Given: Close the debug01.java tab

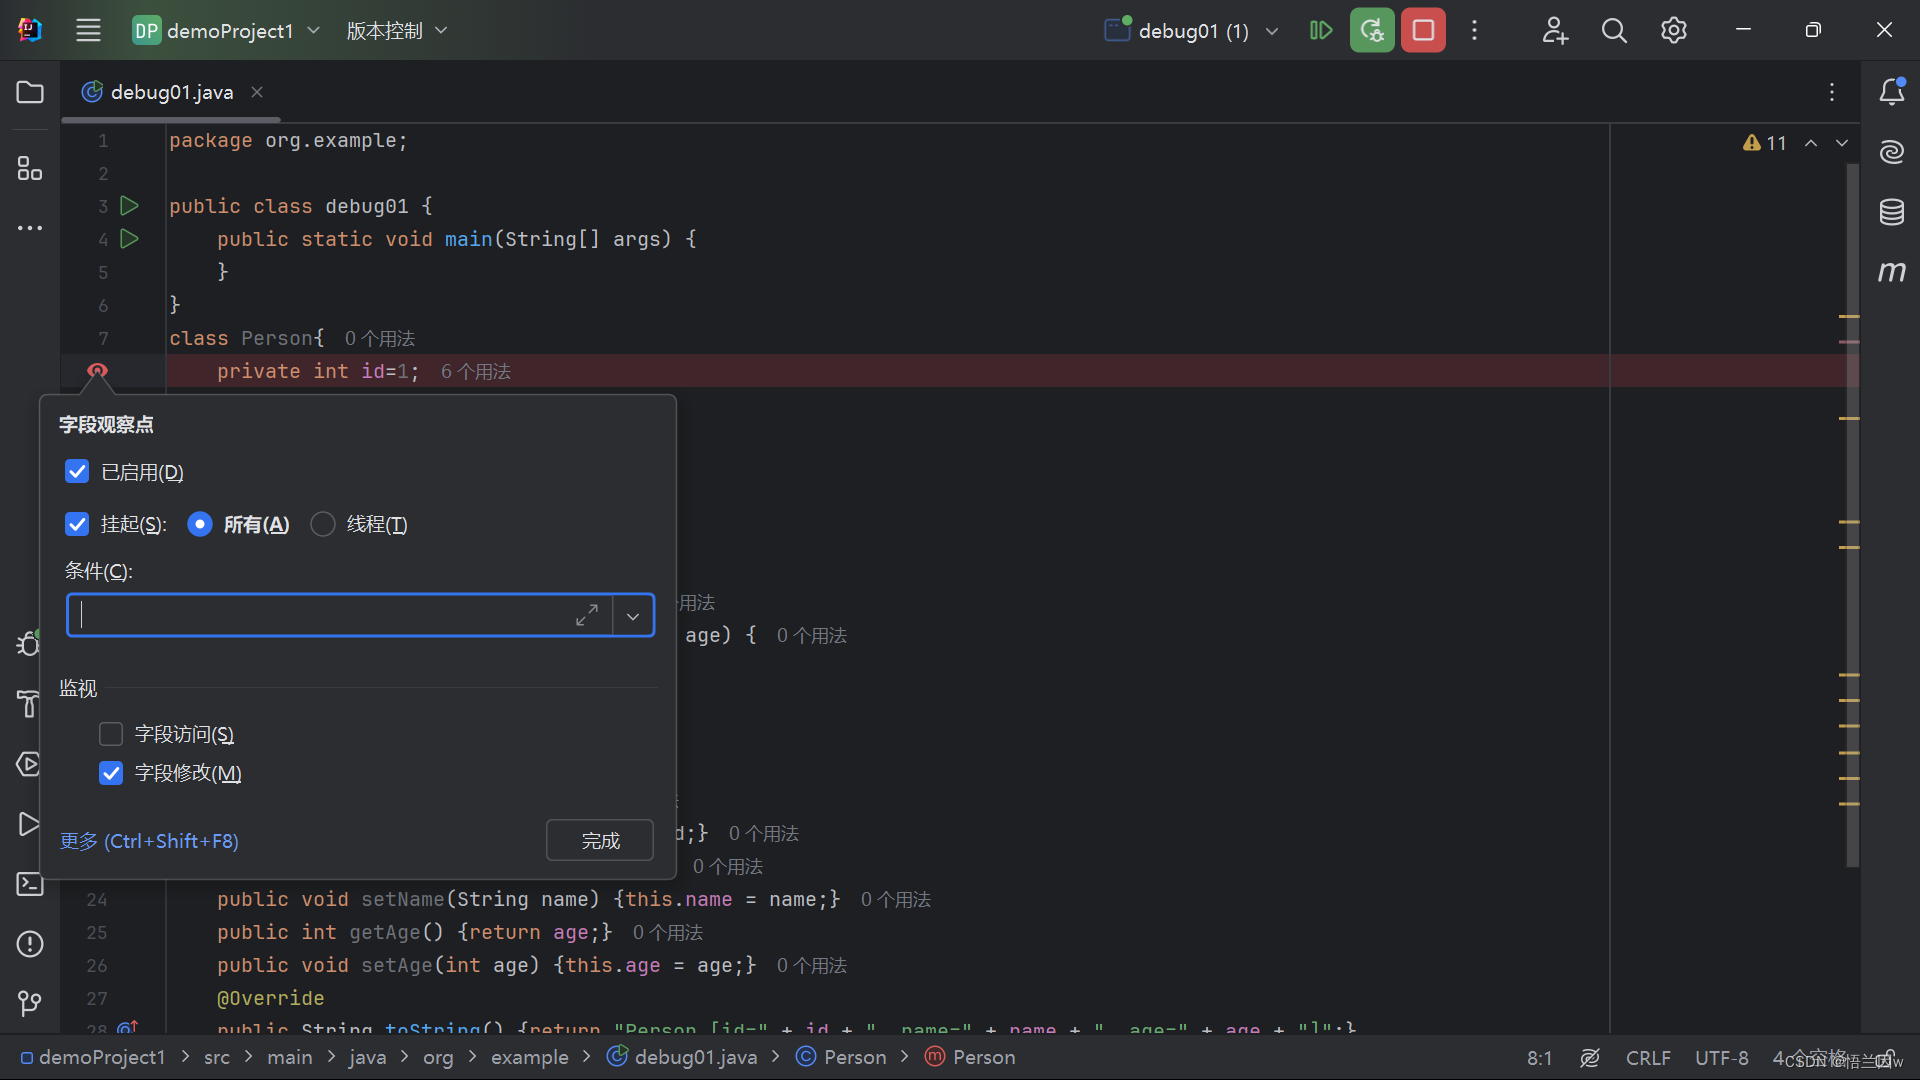Looking at the screenshot, I should tap(257, 92).
